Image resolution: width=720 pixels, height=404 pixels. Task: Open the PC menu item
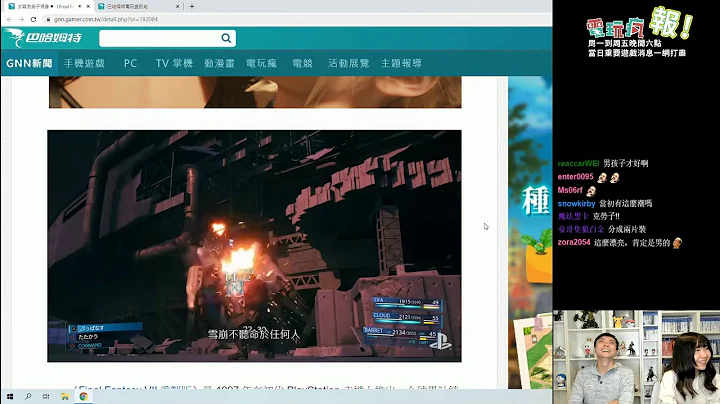(x=130, y=63)
